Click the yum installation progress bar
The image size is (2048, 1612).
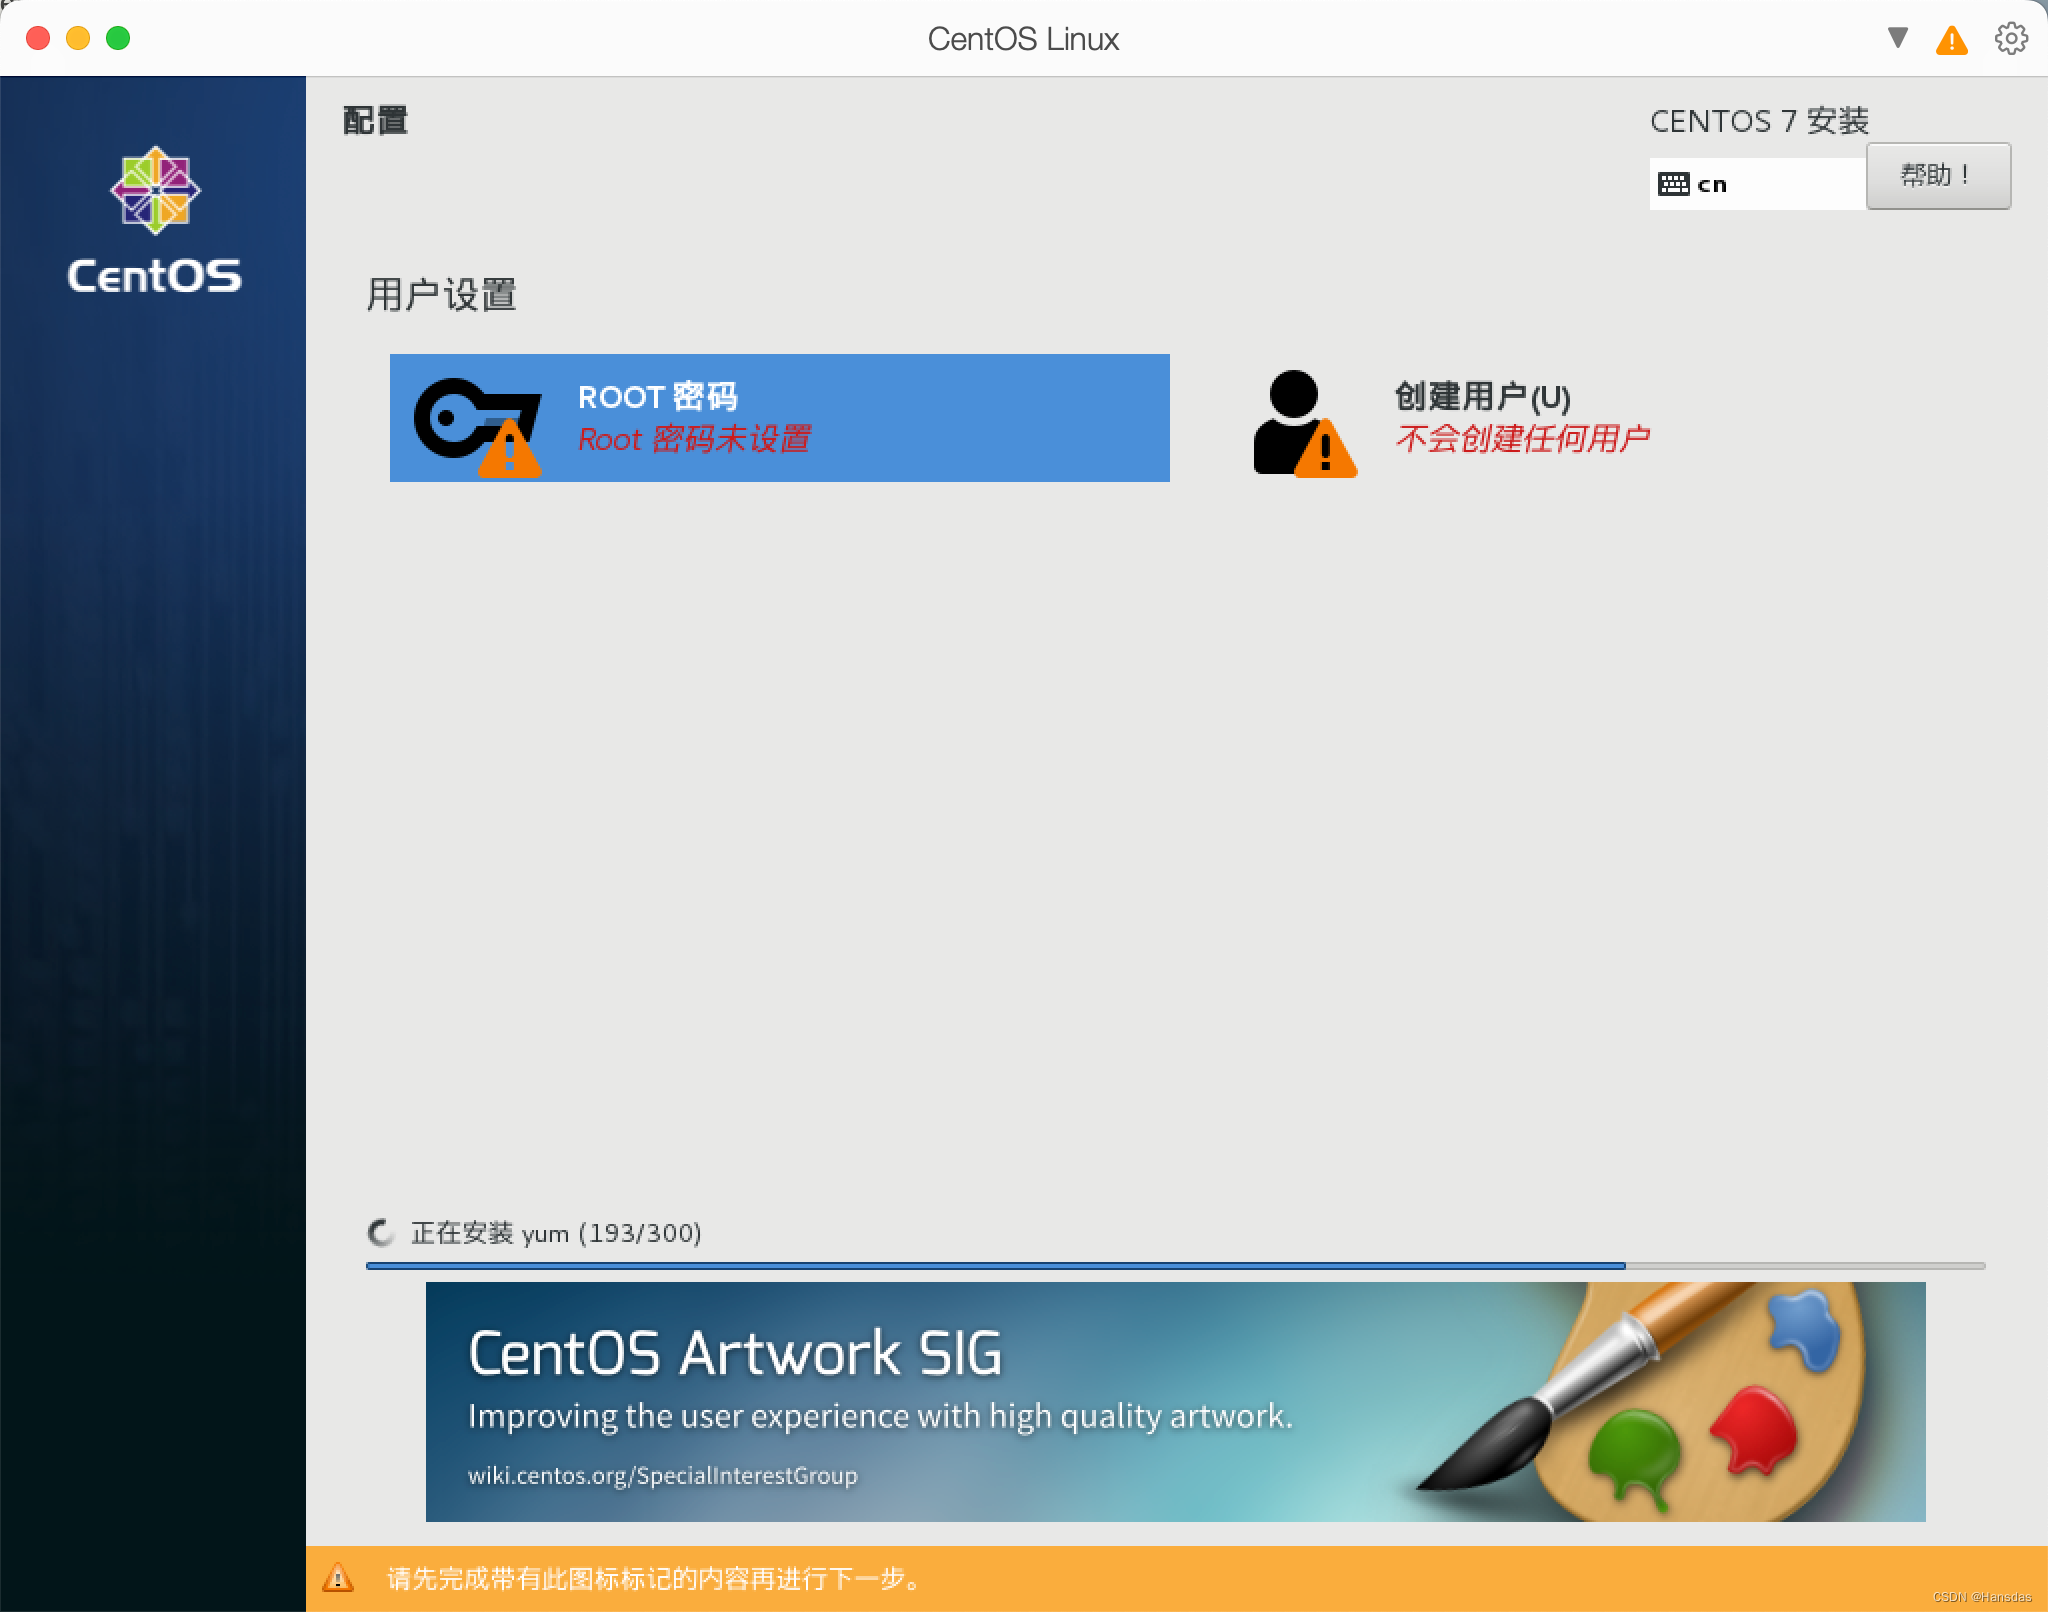[1175, 1266]
